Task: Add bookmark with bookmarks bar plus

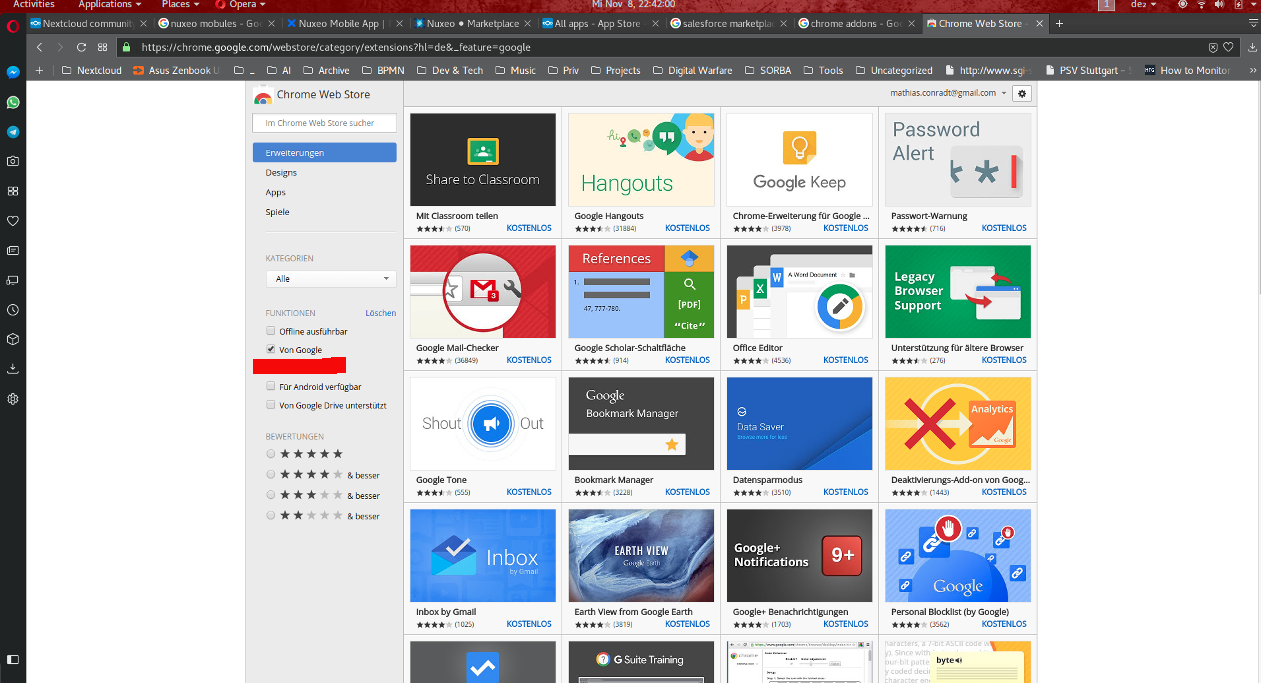Action: click(x=39, y=71)
